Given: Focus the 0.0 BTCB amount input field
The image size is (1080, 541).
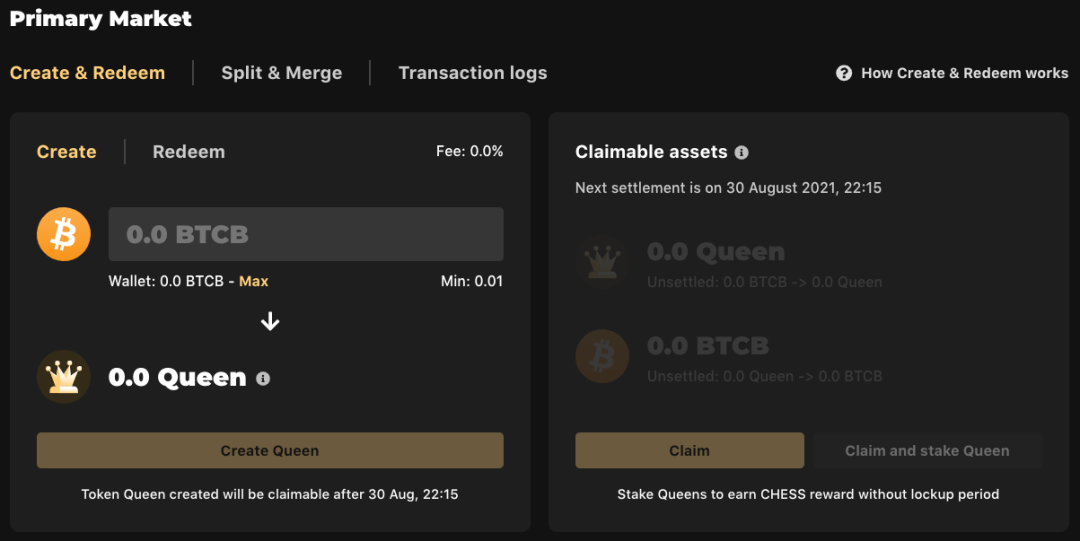Looking at the screenshot, I should pyautogui.click(x=306, y=234).
